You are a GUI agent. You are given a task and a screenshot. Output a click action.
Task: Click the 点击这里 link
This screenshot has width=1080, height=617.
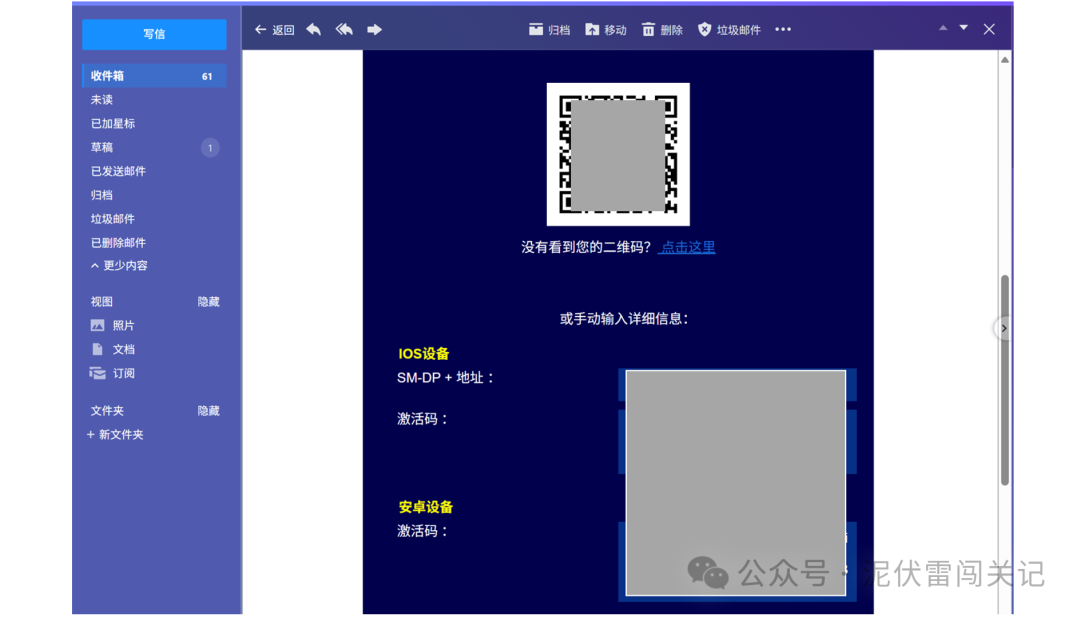687,247
